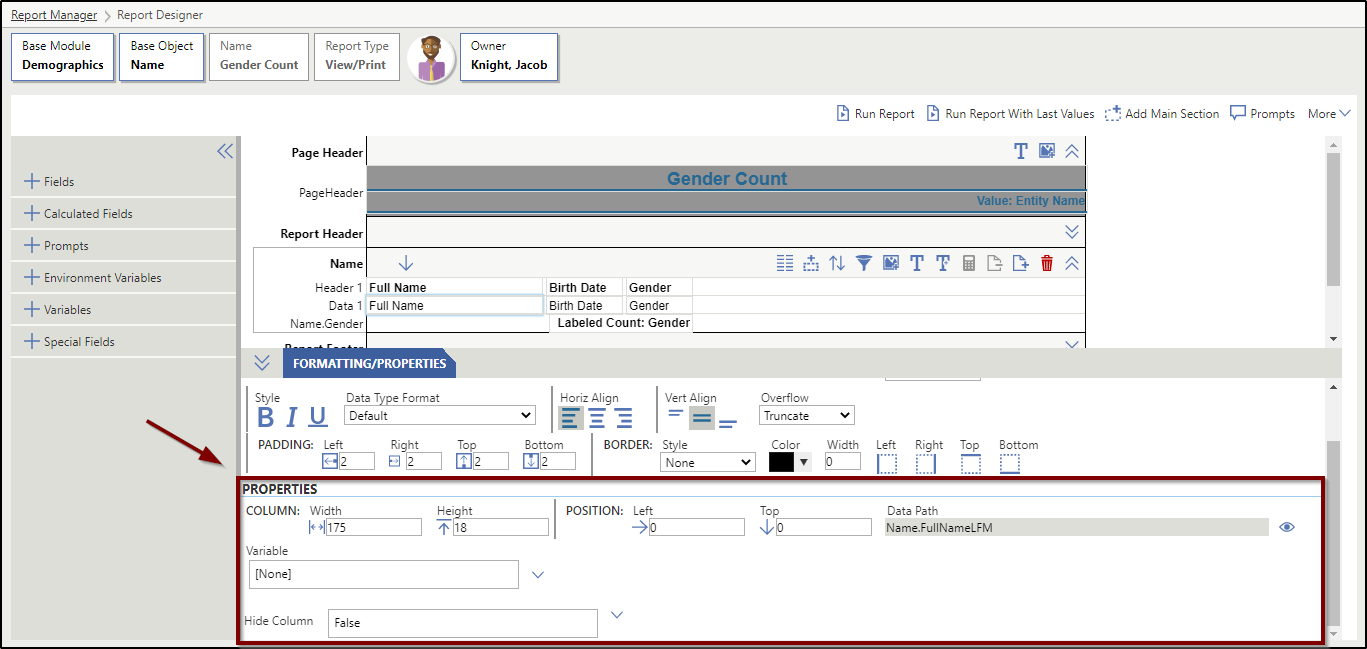Expand the Calculated Fields group
1367x649 pixels.
coord(87,214)
